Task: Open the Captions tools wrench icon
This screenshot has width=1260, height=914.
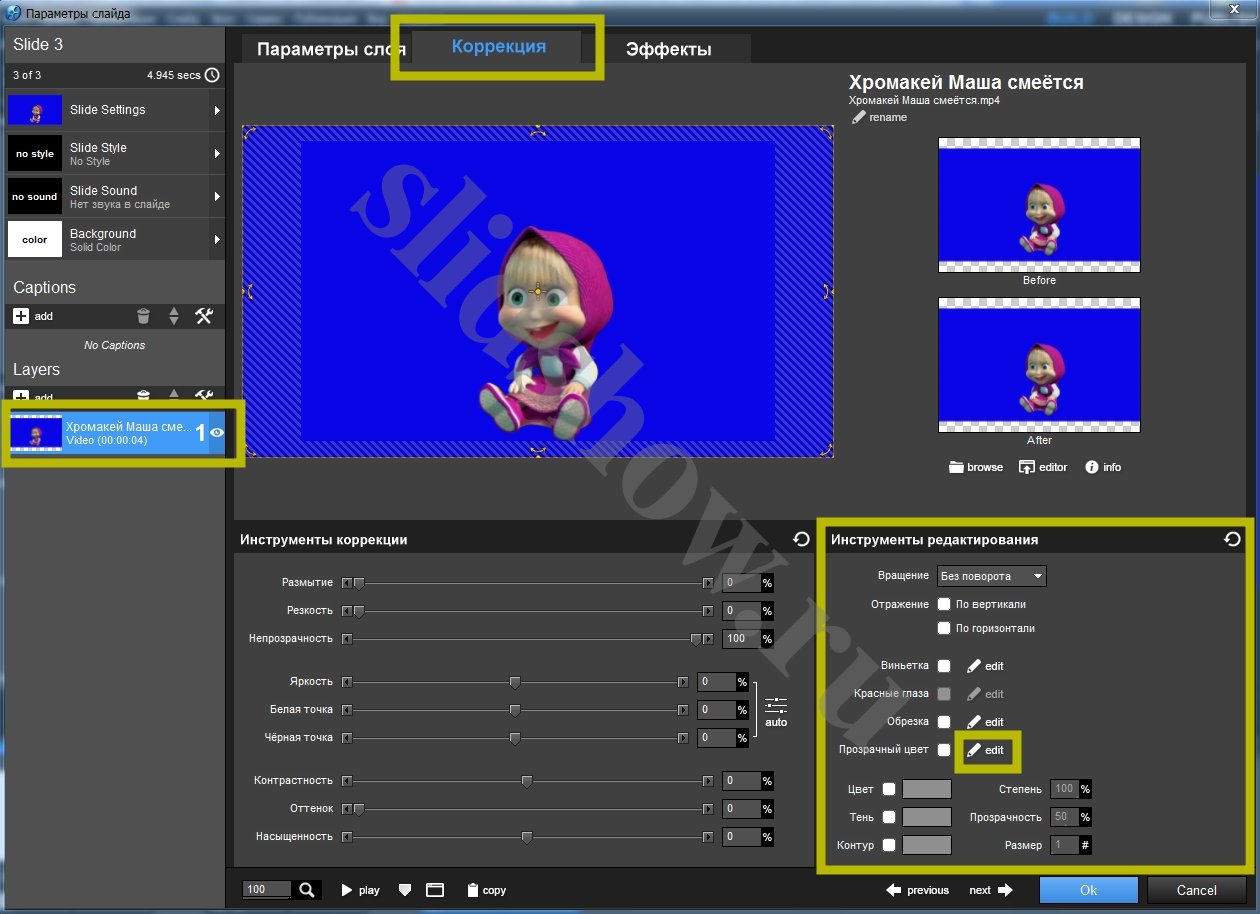Action: click(x=204, y=316)
